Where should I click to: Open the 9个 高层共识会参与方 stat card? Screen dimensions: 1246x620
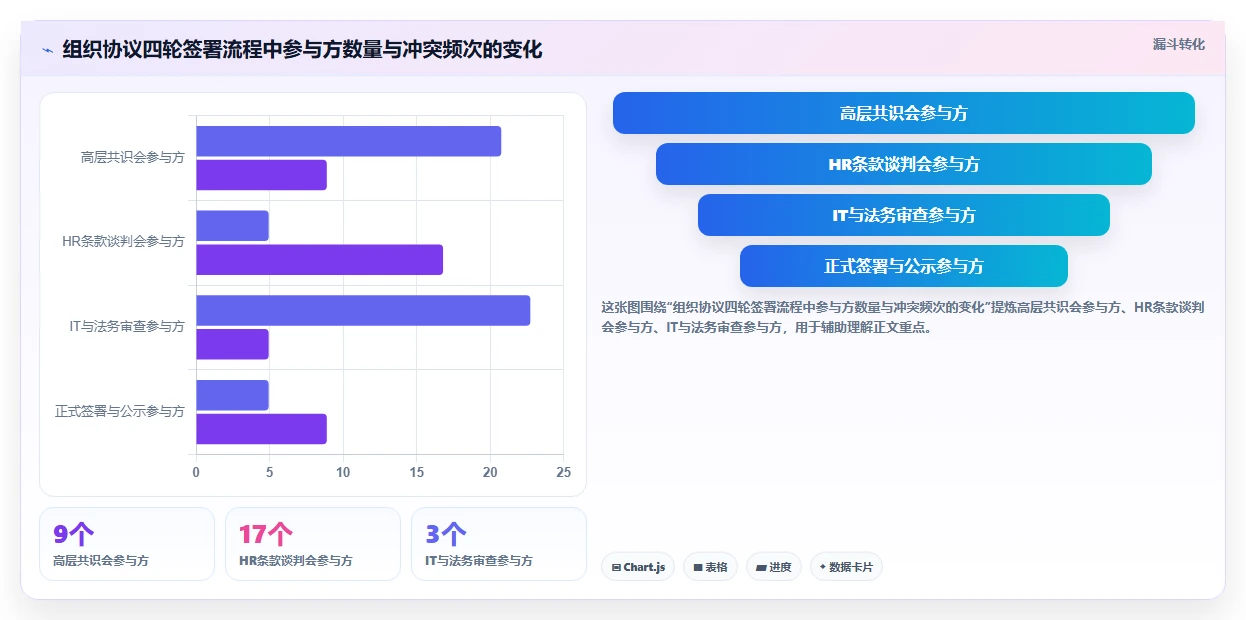[x=127, y=544]
